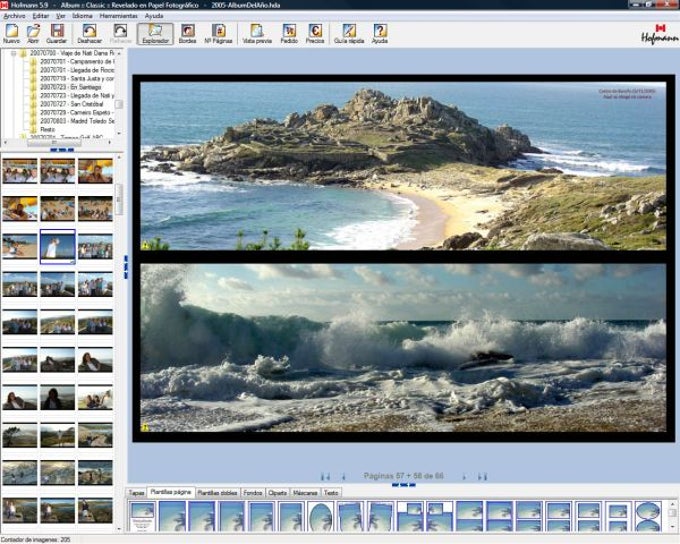This screenshot has height=544, width=680.
Task: Select folder 20070729 - Carneiro Espeto
Action: (72, 112)
